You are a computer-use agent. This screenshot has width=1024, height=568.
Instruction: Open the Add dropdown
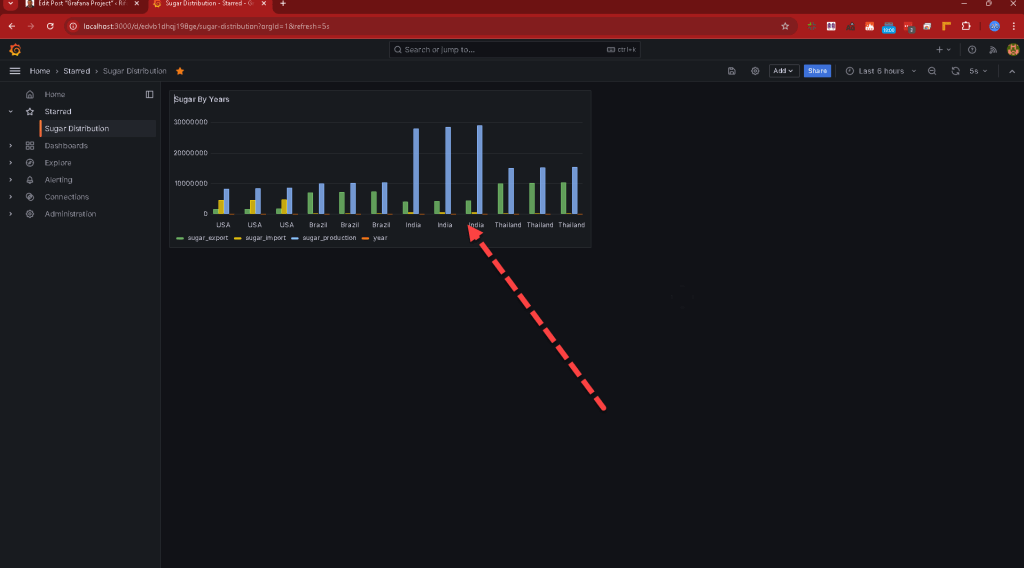pyautogui.click(x=783, y=71)
